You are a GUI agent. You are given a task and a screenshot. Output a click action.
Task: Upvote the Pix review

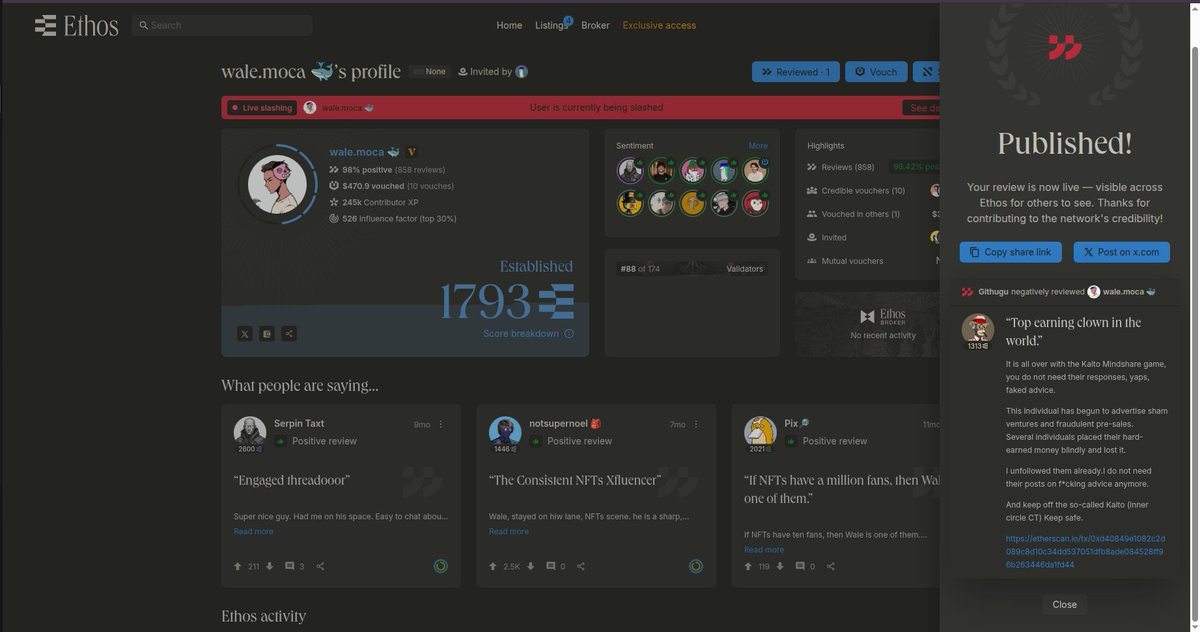[x=748, y=566]
